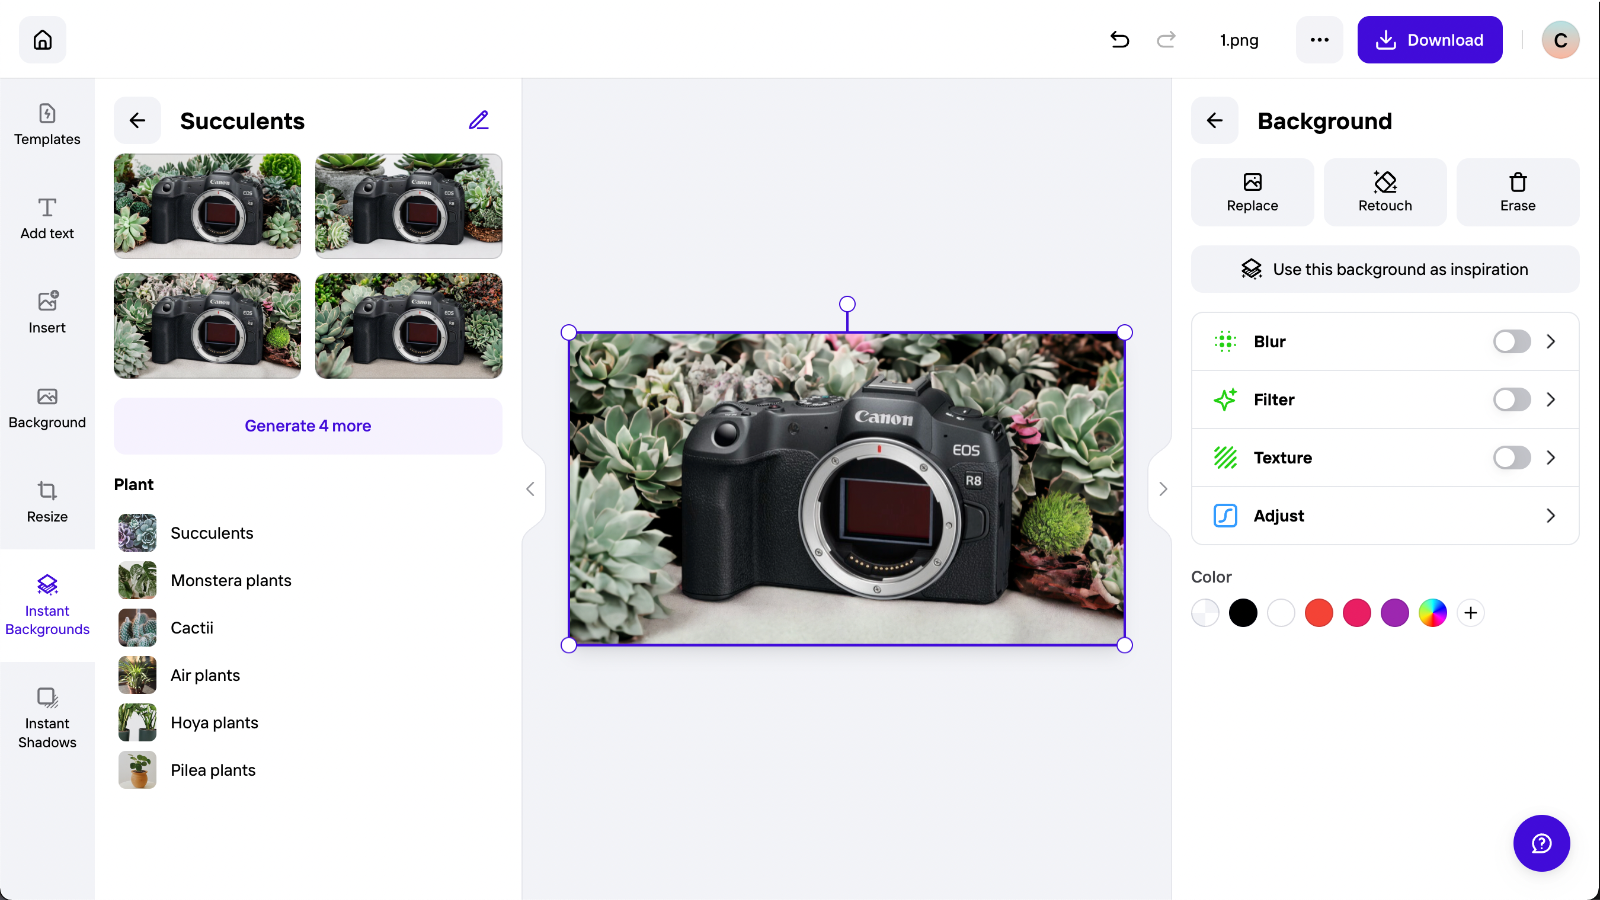
Task: Enable the Blur effect toggle
Action: (1511, 341)
